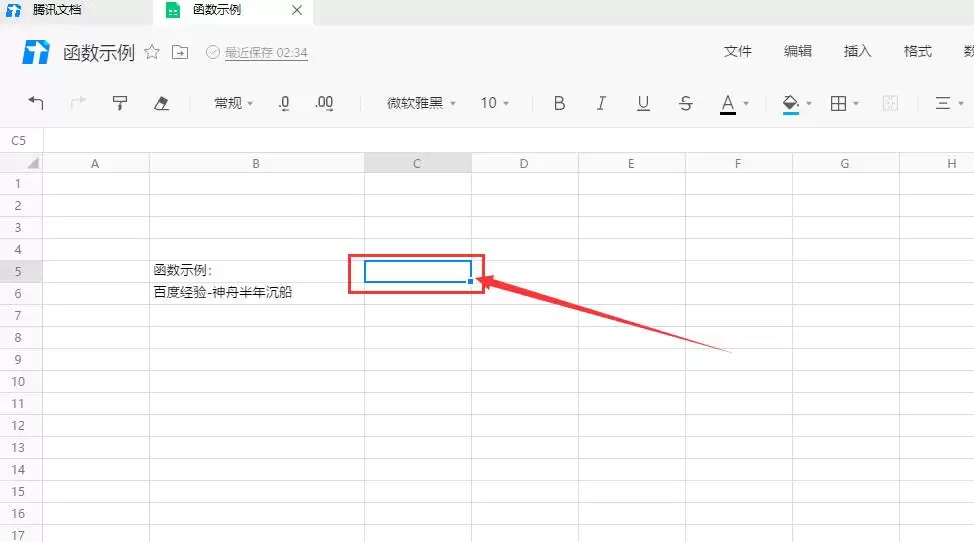
Task: Star the 函数示例 document as favorite
Action: [152, 52]
